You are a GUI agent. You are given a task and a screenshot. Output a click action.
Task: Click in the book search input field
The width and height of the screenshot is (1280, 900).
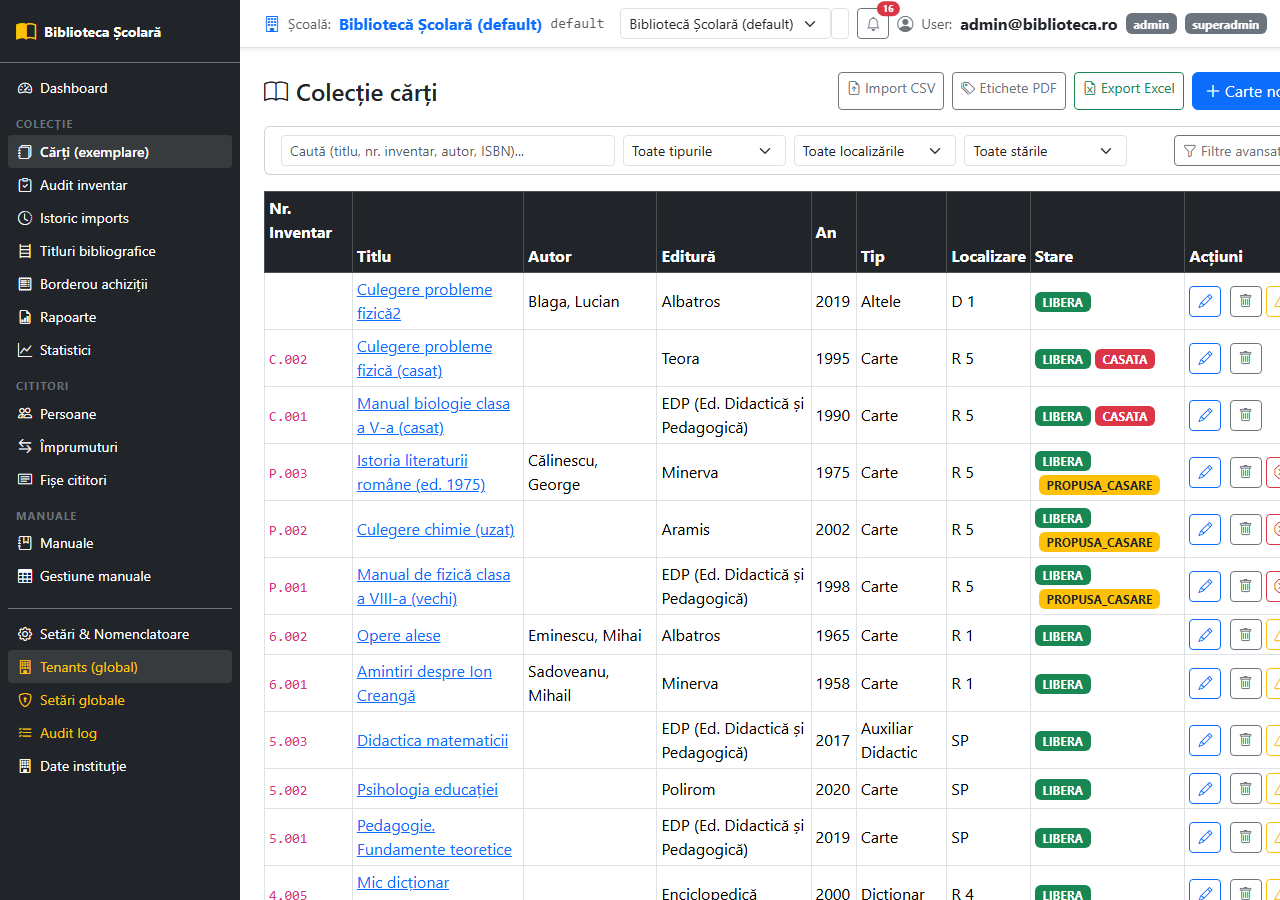448,151
